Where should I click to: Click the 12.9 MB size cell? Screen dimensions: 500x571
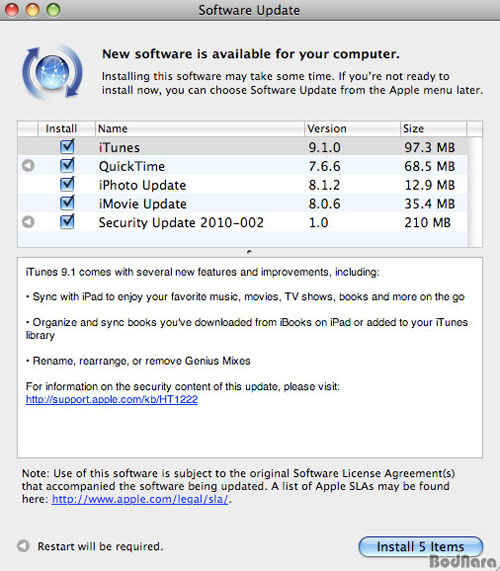[430, 185]
